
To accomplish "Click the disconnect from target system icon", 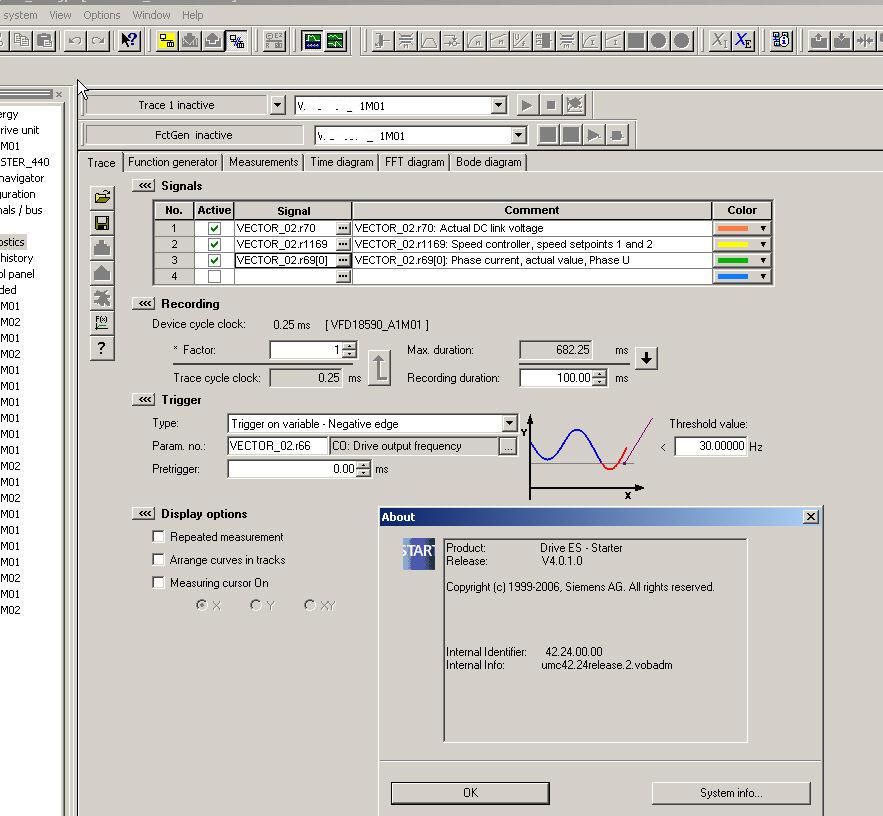I will click(x=237, y=41).
